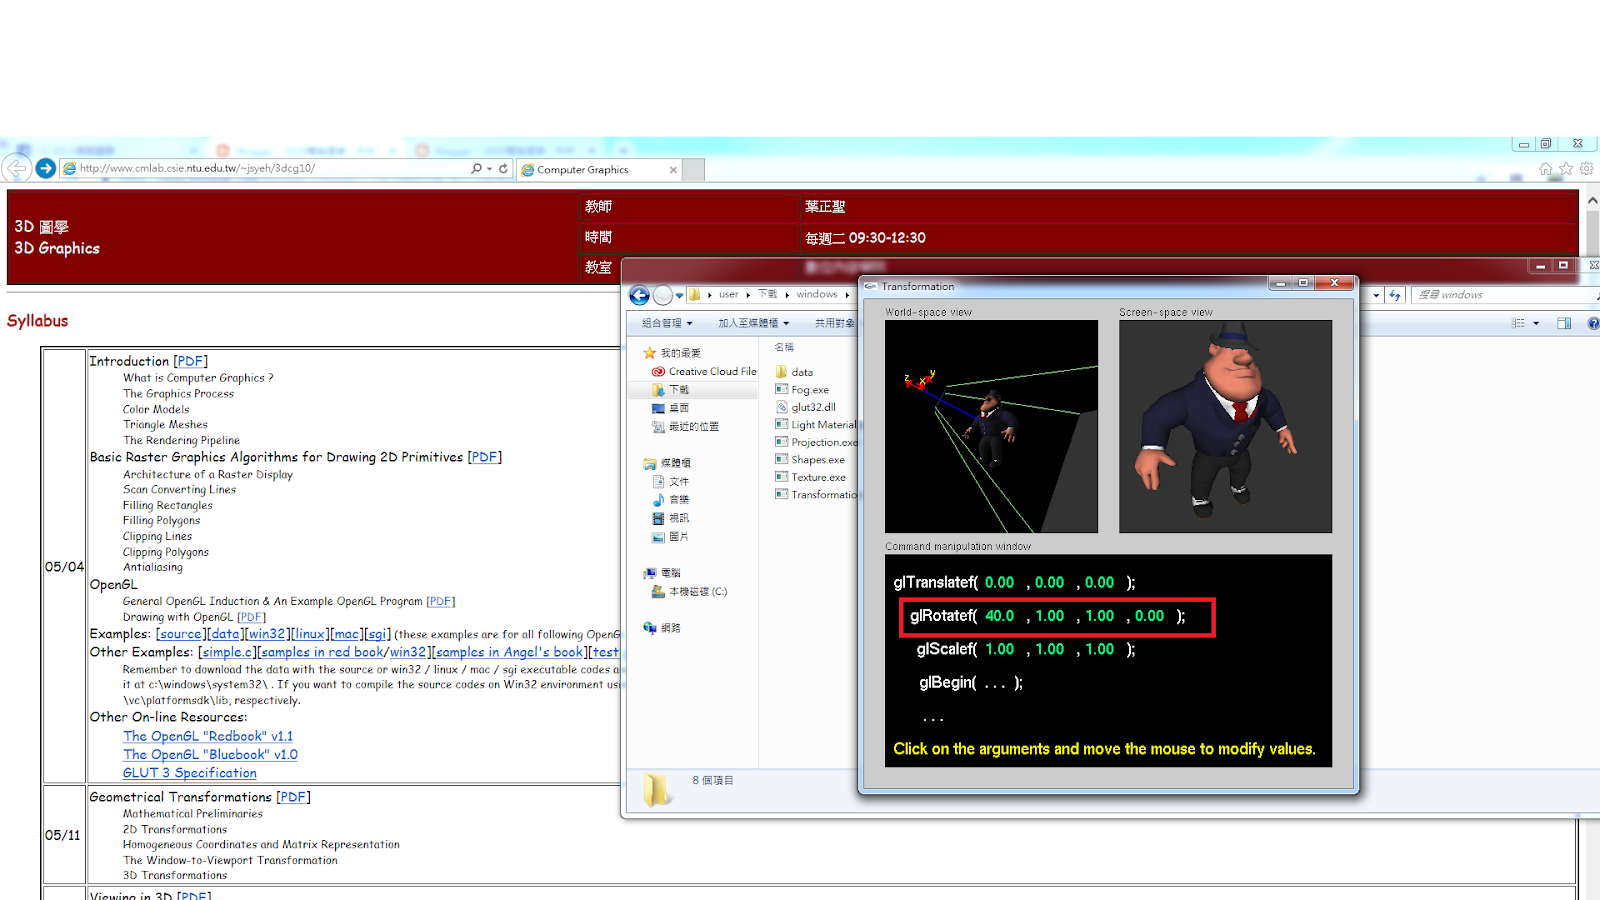The height and width of the screenshot is (900, 1600).
Task: Open the Introduction PDF link
Action: (190, 361)
